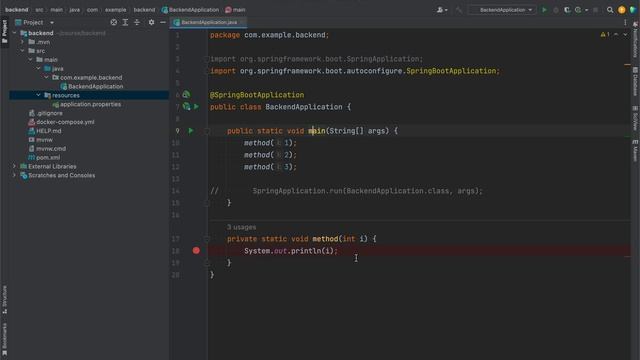Select the .gitignore file
Viewport: 640px width, 360px height.
click(x=45, y=113)
